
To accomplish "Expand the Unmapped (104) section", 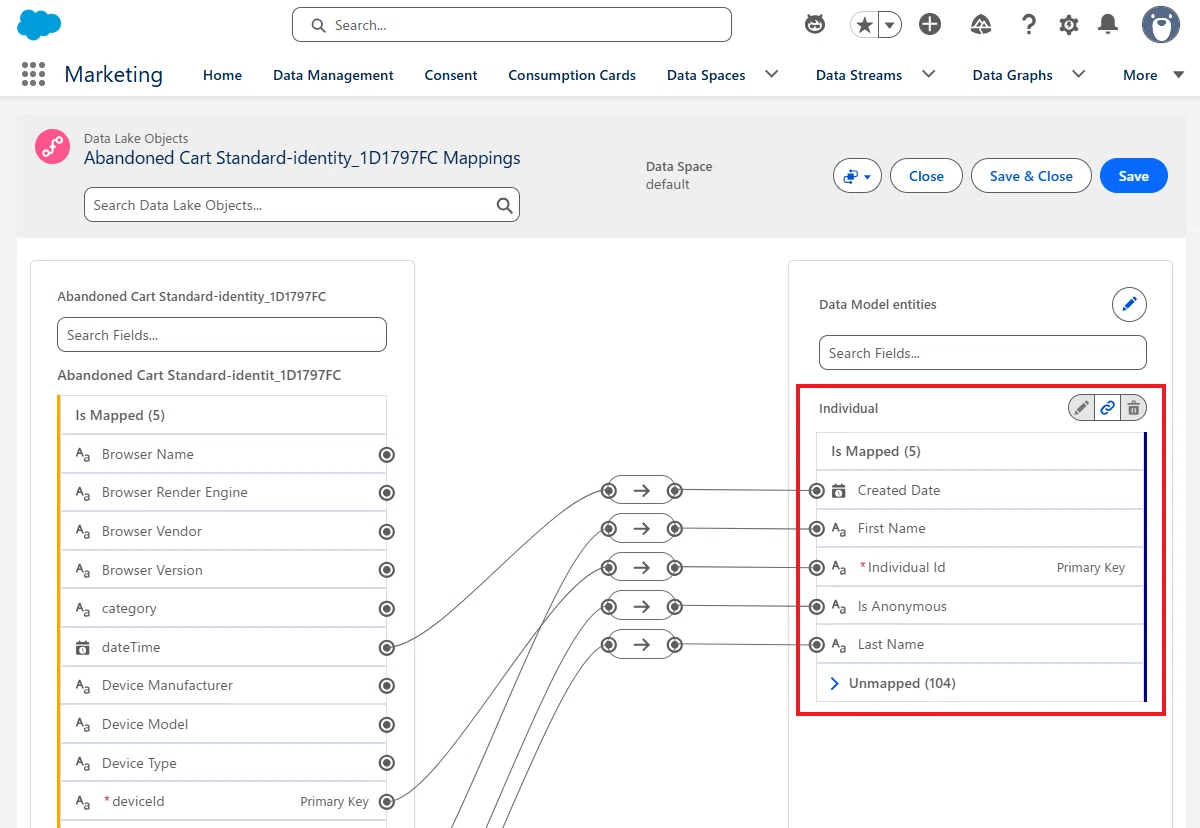I will (835, 683).
